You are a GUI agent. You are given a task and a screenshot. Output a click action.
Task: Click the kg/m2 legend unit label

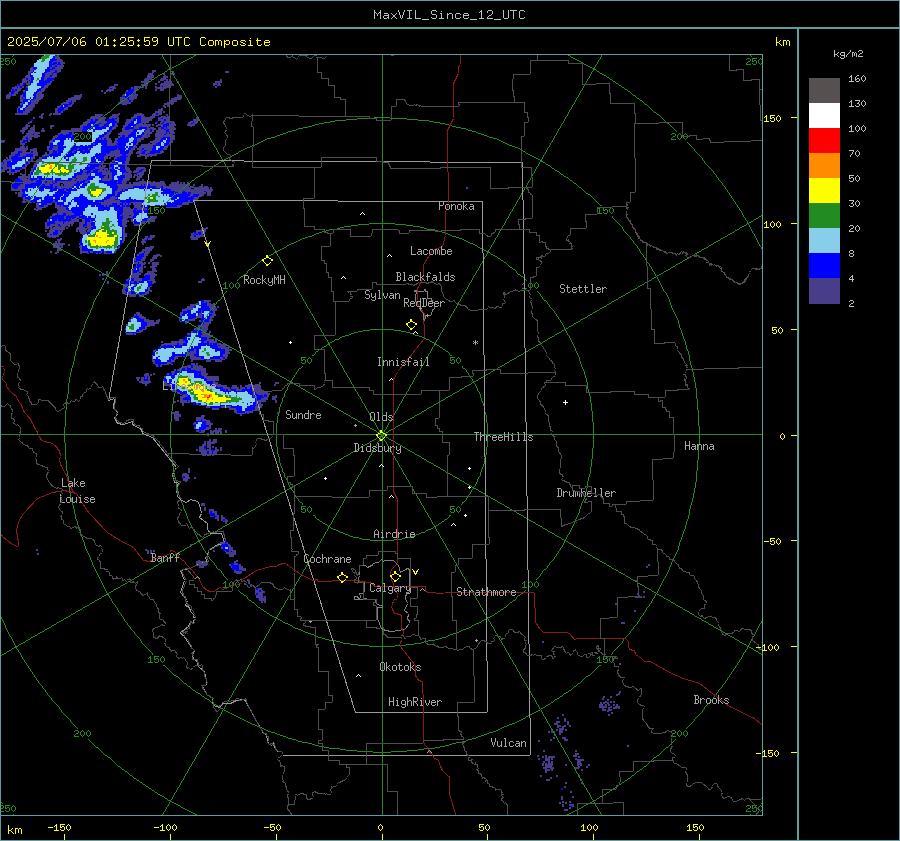[x=848, y=54]
